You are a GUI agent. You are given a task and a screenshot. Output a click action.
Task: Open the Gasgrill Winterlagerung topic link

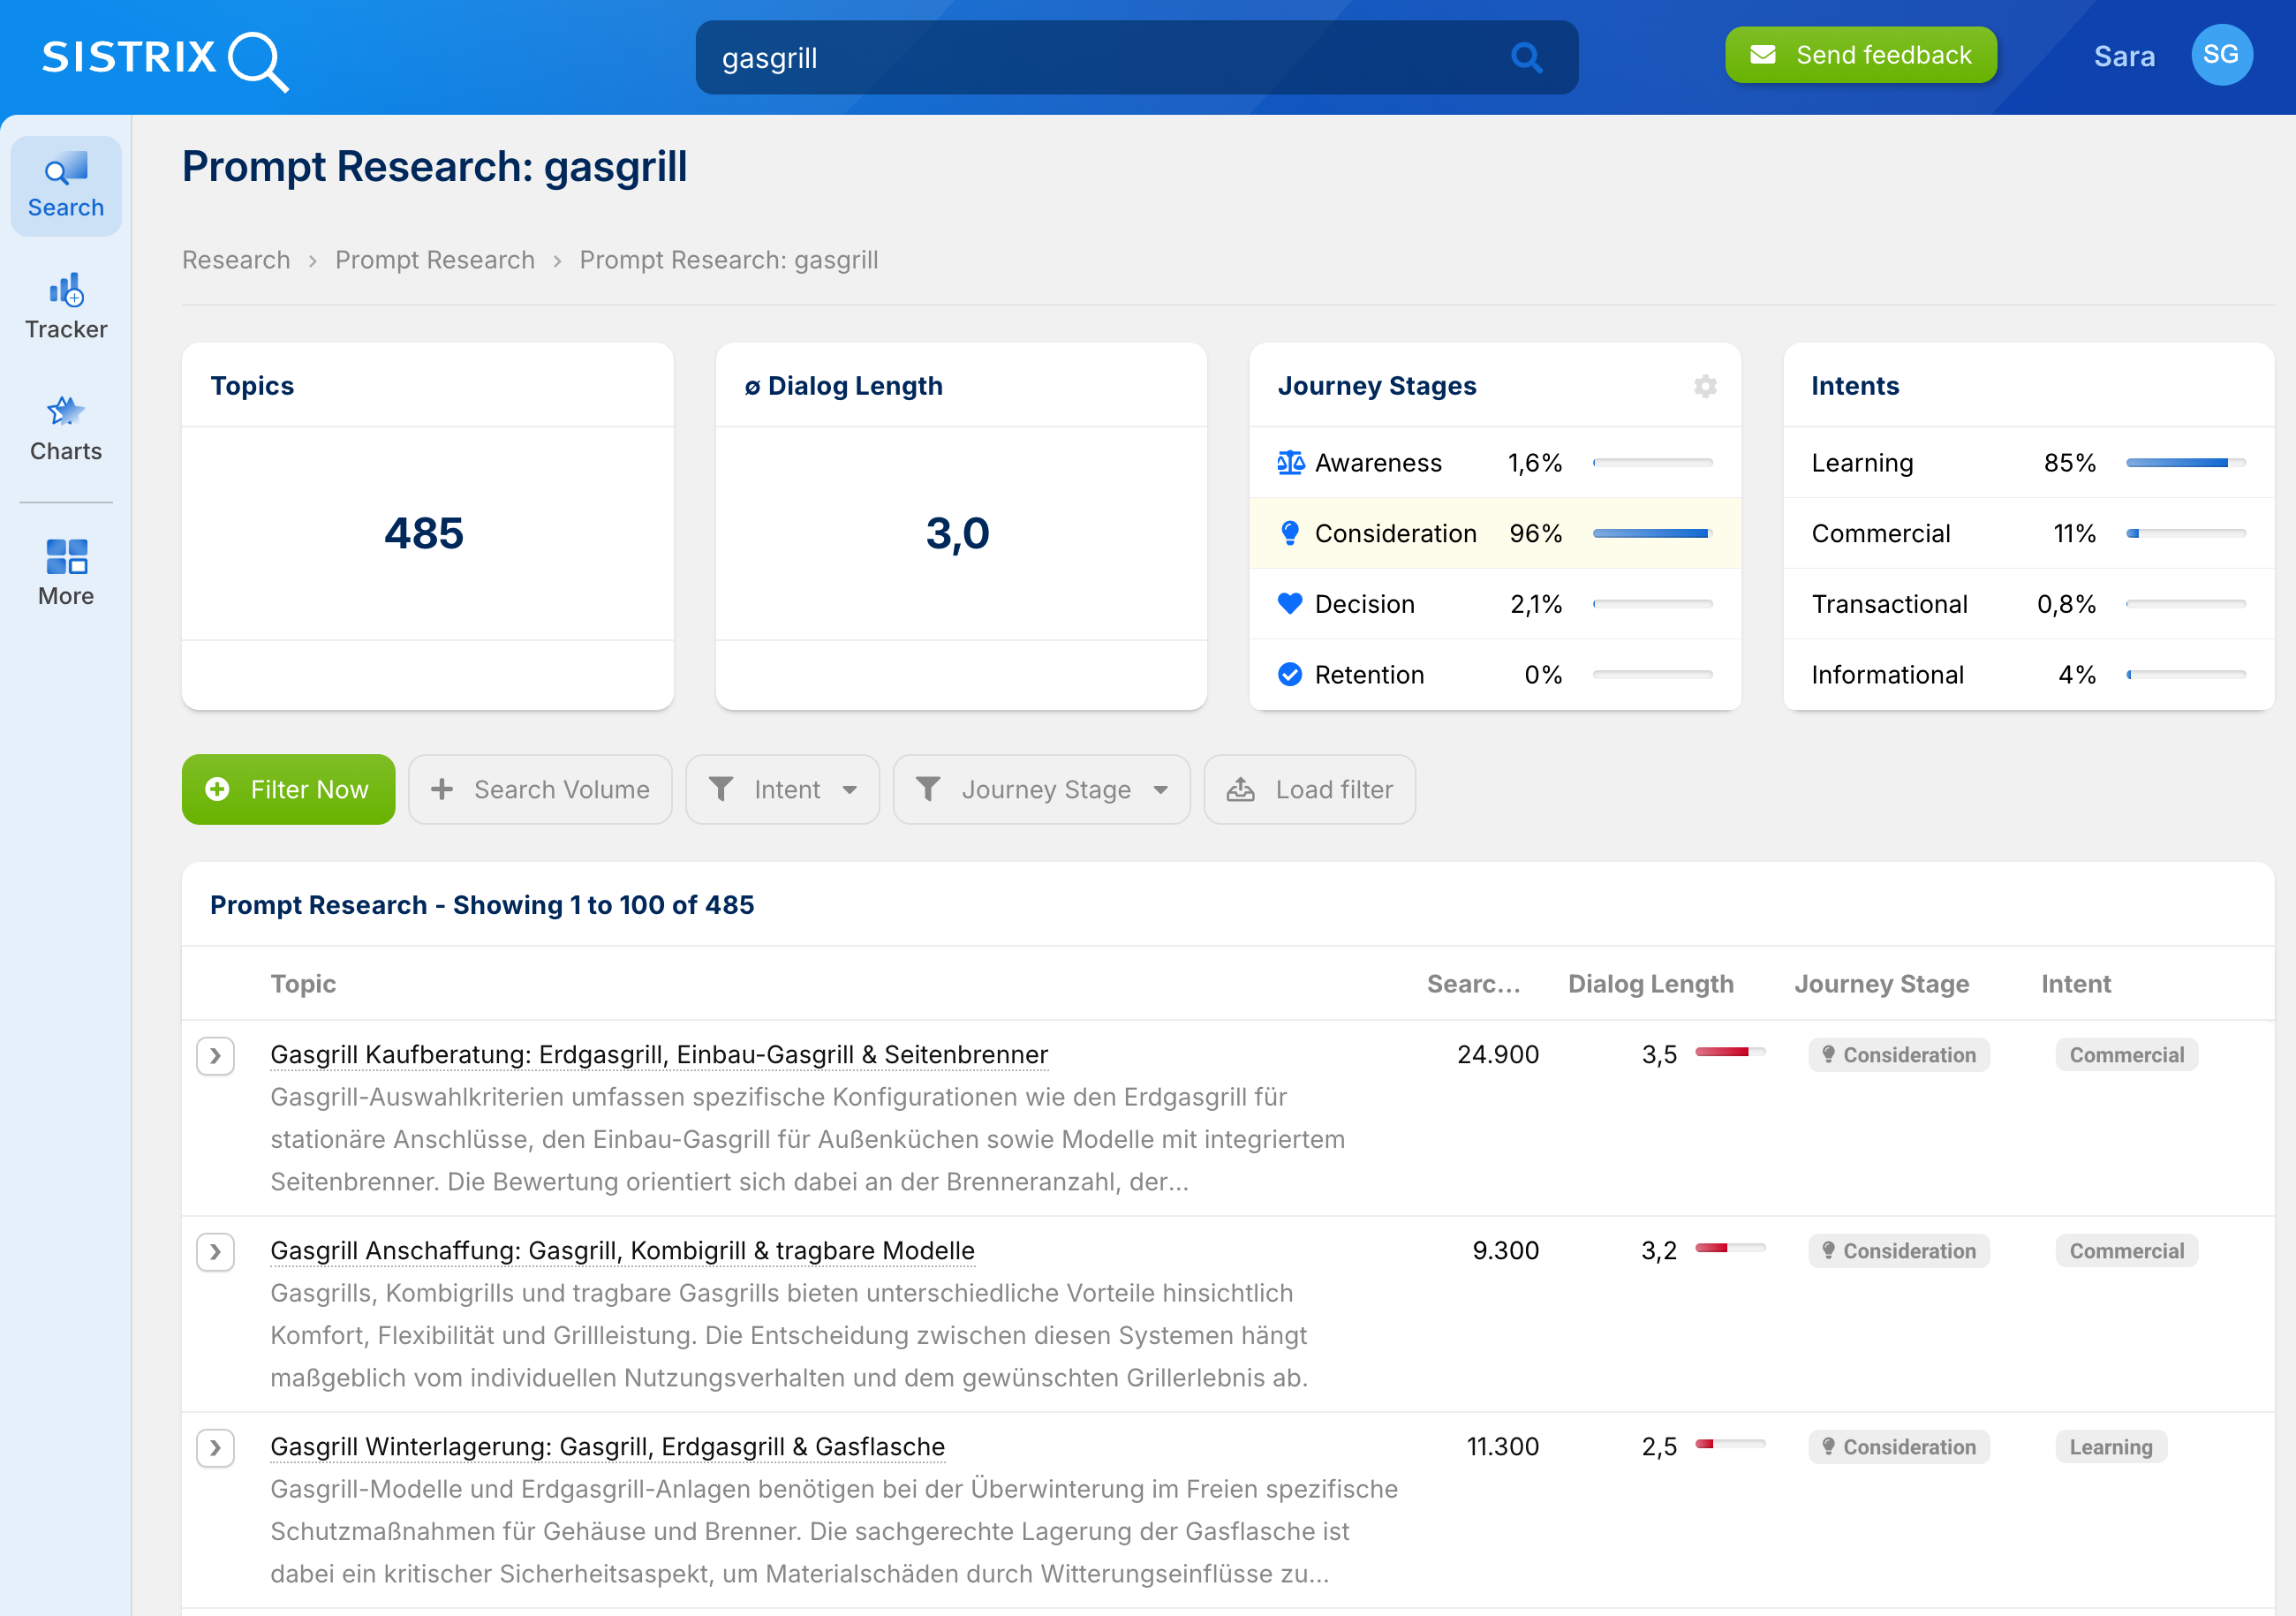coord(607,1446)
